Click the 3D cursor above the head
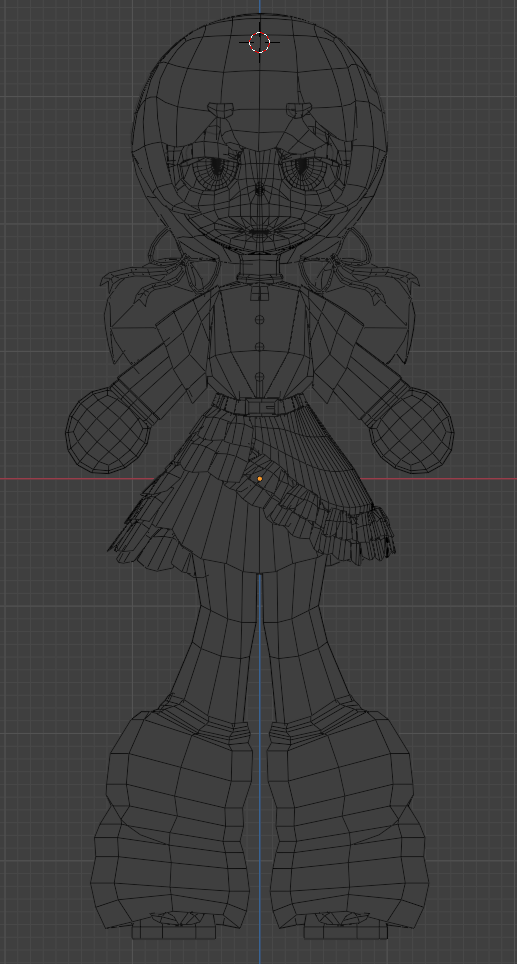 pyautogui.click(x=259, y=42)
